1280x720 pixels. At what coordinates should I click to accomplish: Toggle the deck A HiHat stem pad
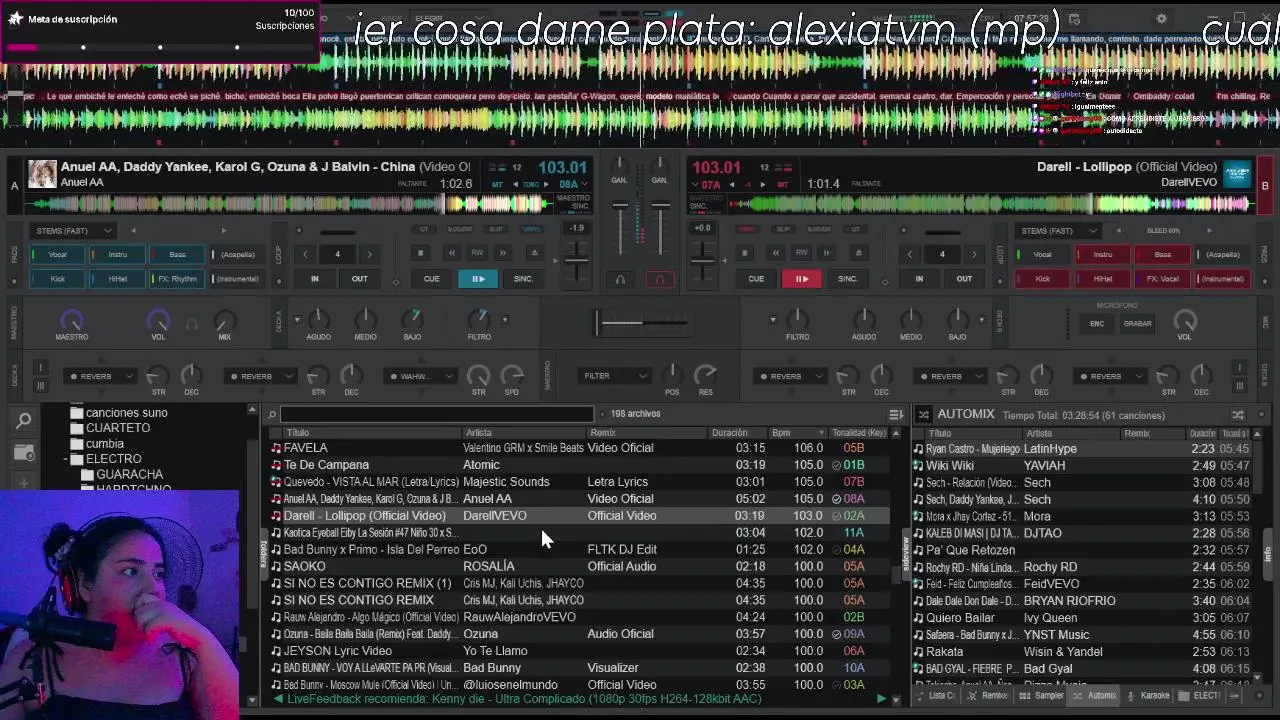(118, 279)
